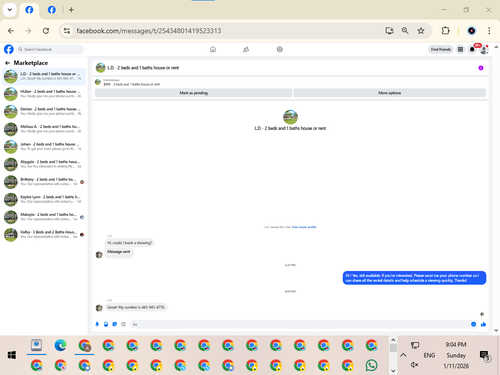Click the Aa message input field
500x375 pixels.
(299, 324)
